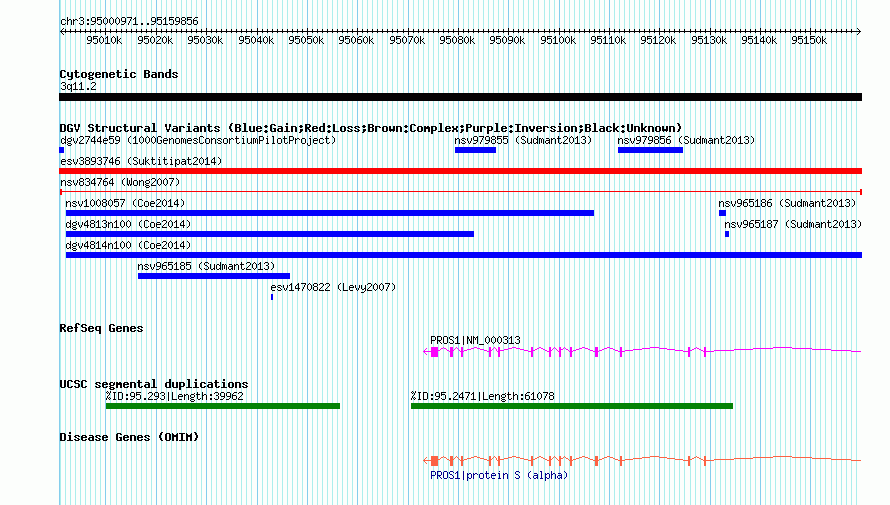Click the blue nsv979856 gain bar
The width and height of the screenshot is (890, 505).
[x=650, y=150]
